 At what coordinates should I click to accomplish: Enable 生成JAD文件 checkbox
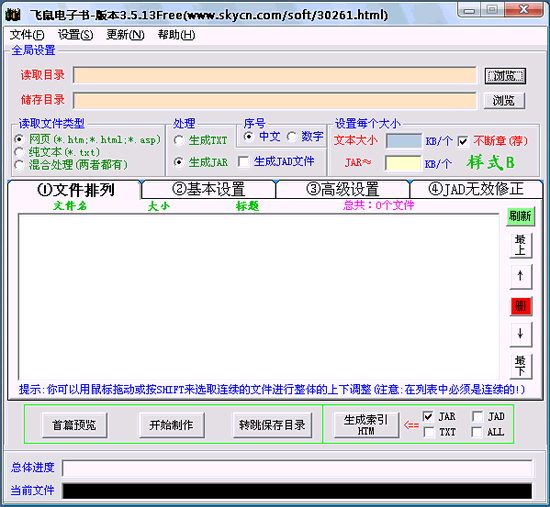pos(243,162)
